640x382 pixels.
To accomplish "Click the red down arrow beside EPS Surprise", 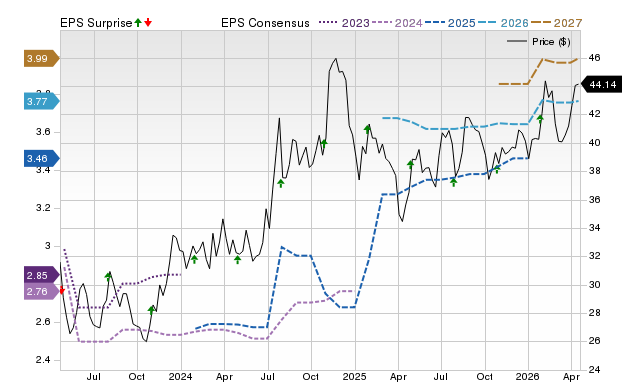I will 148,23.
